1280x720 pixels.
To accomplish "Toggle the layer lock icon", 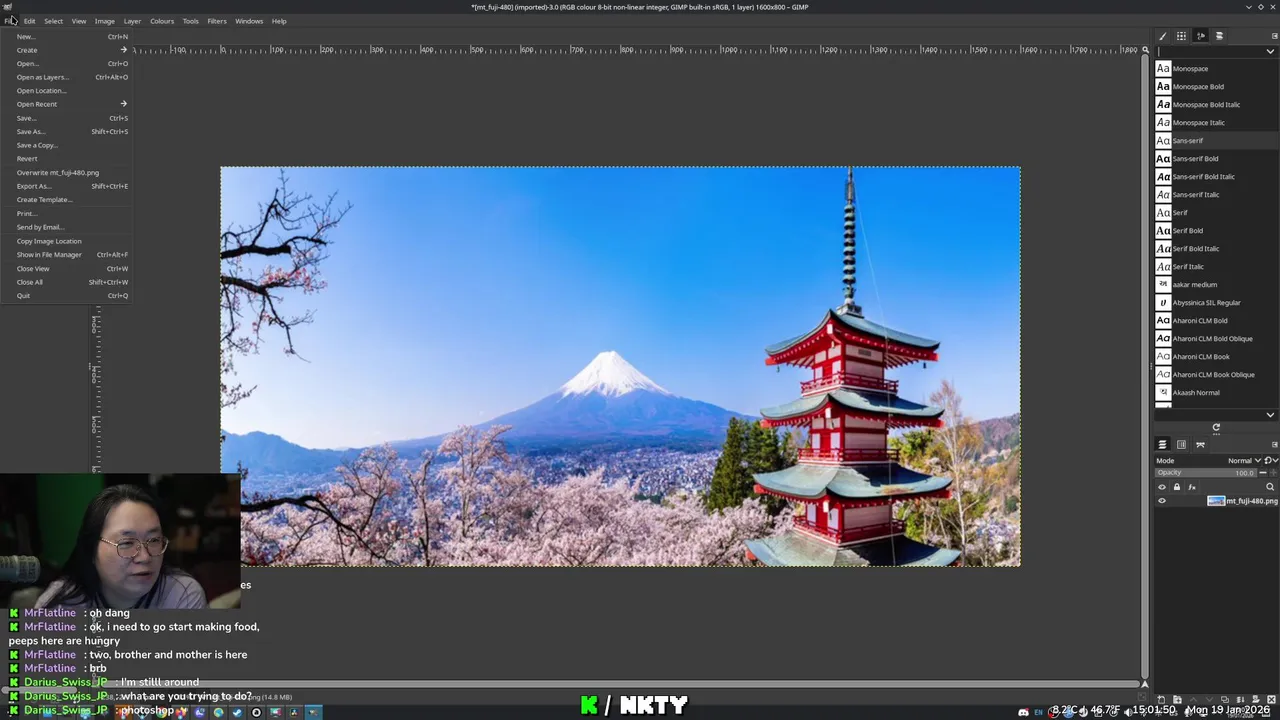I will pyautogui.click(x=1176, y=488).
